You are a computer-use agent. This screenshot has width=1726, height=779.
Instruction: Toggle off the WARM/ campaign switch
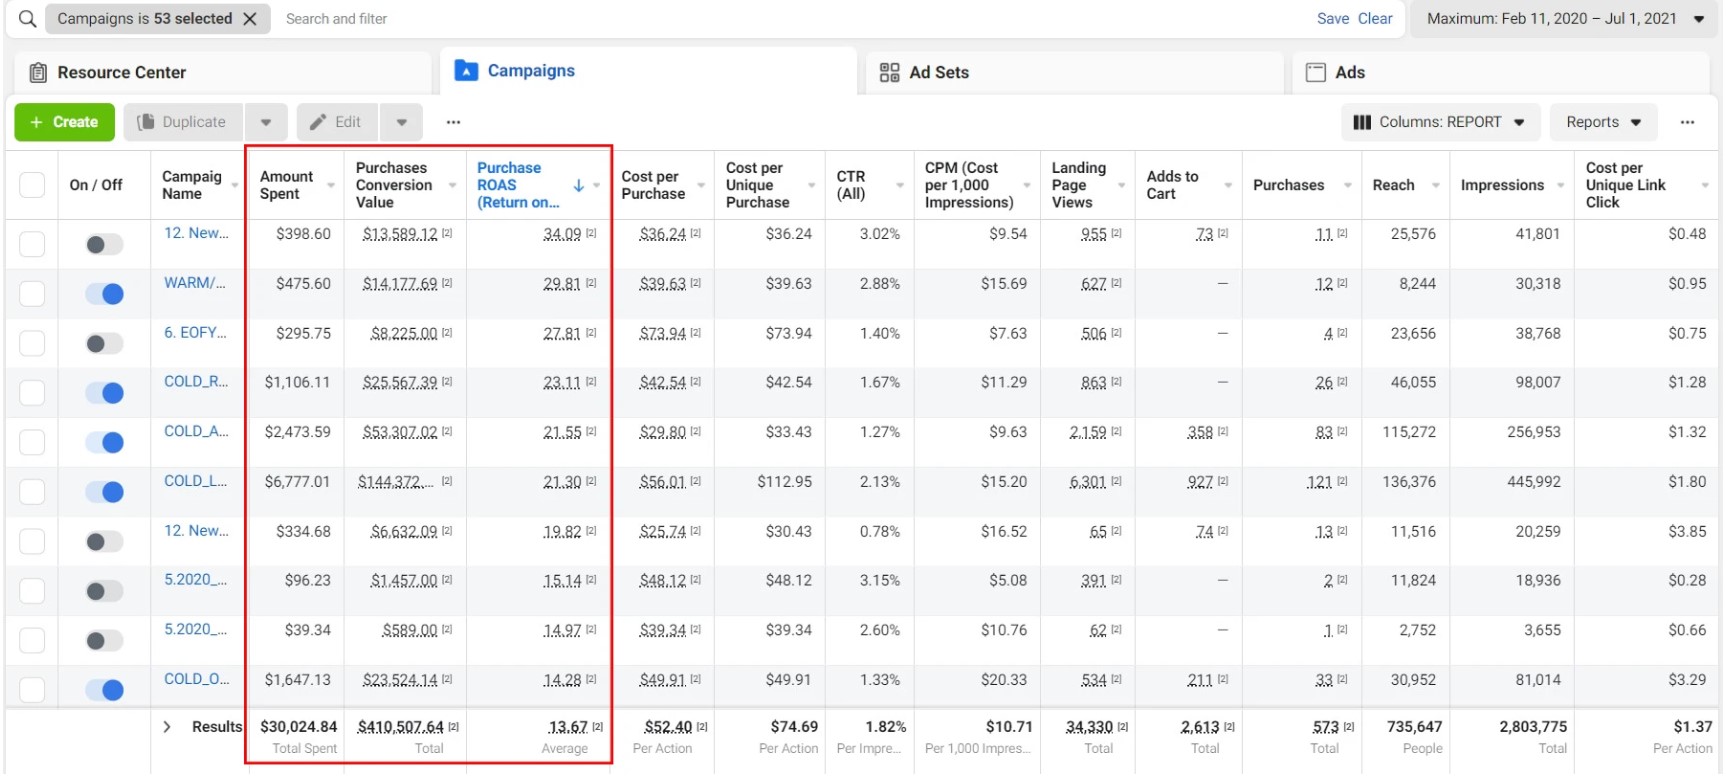pos(104,294)
